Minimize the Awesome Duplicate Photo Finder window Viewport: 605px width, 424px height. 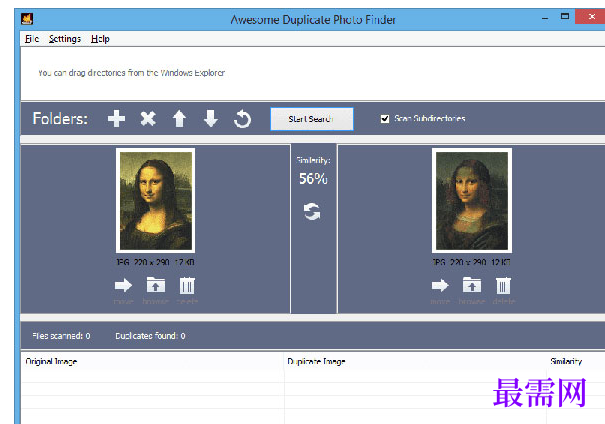click(x=545, y=18)
